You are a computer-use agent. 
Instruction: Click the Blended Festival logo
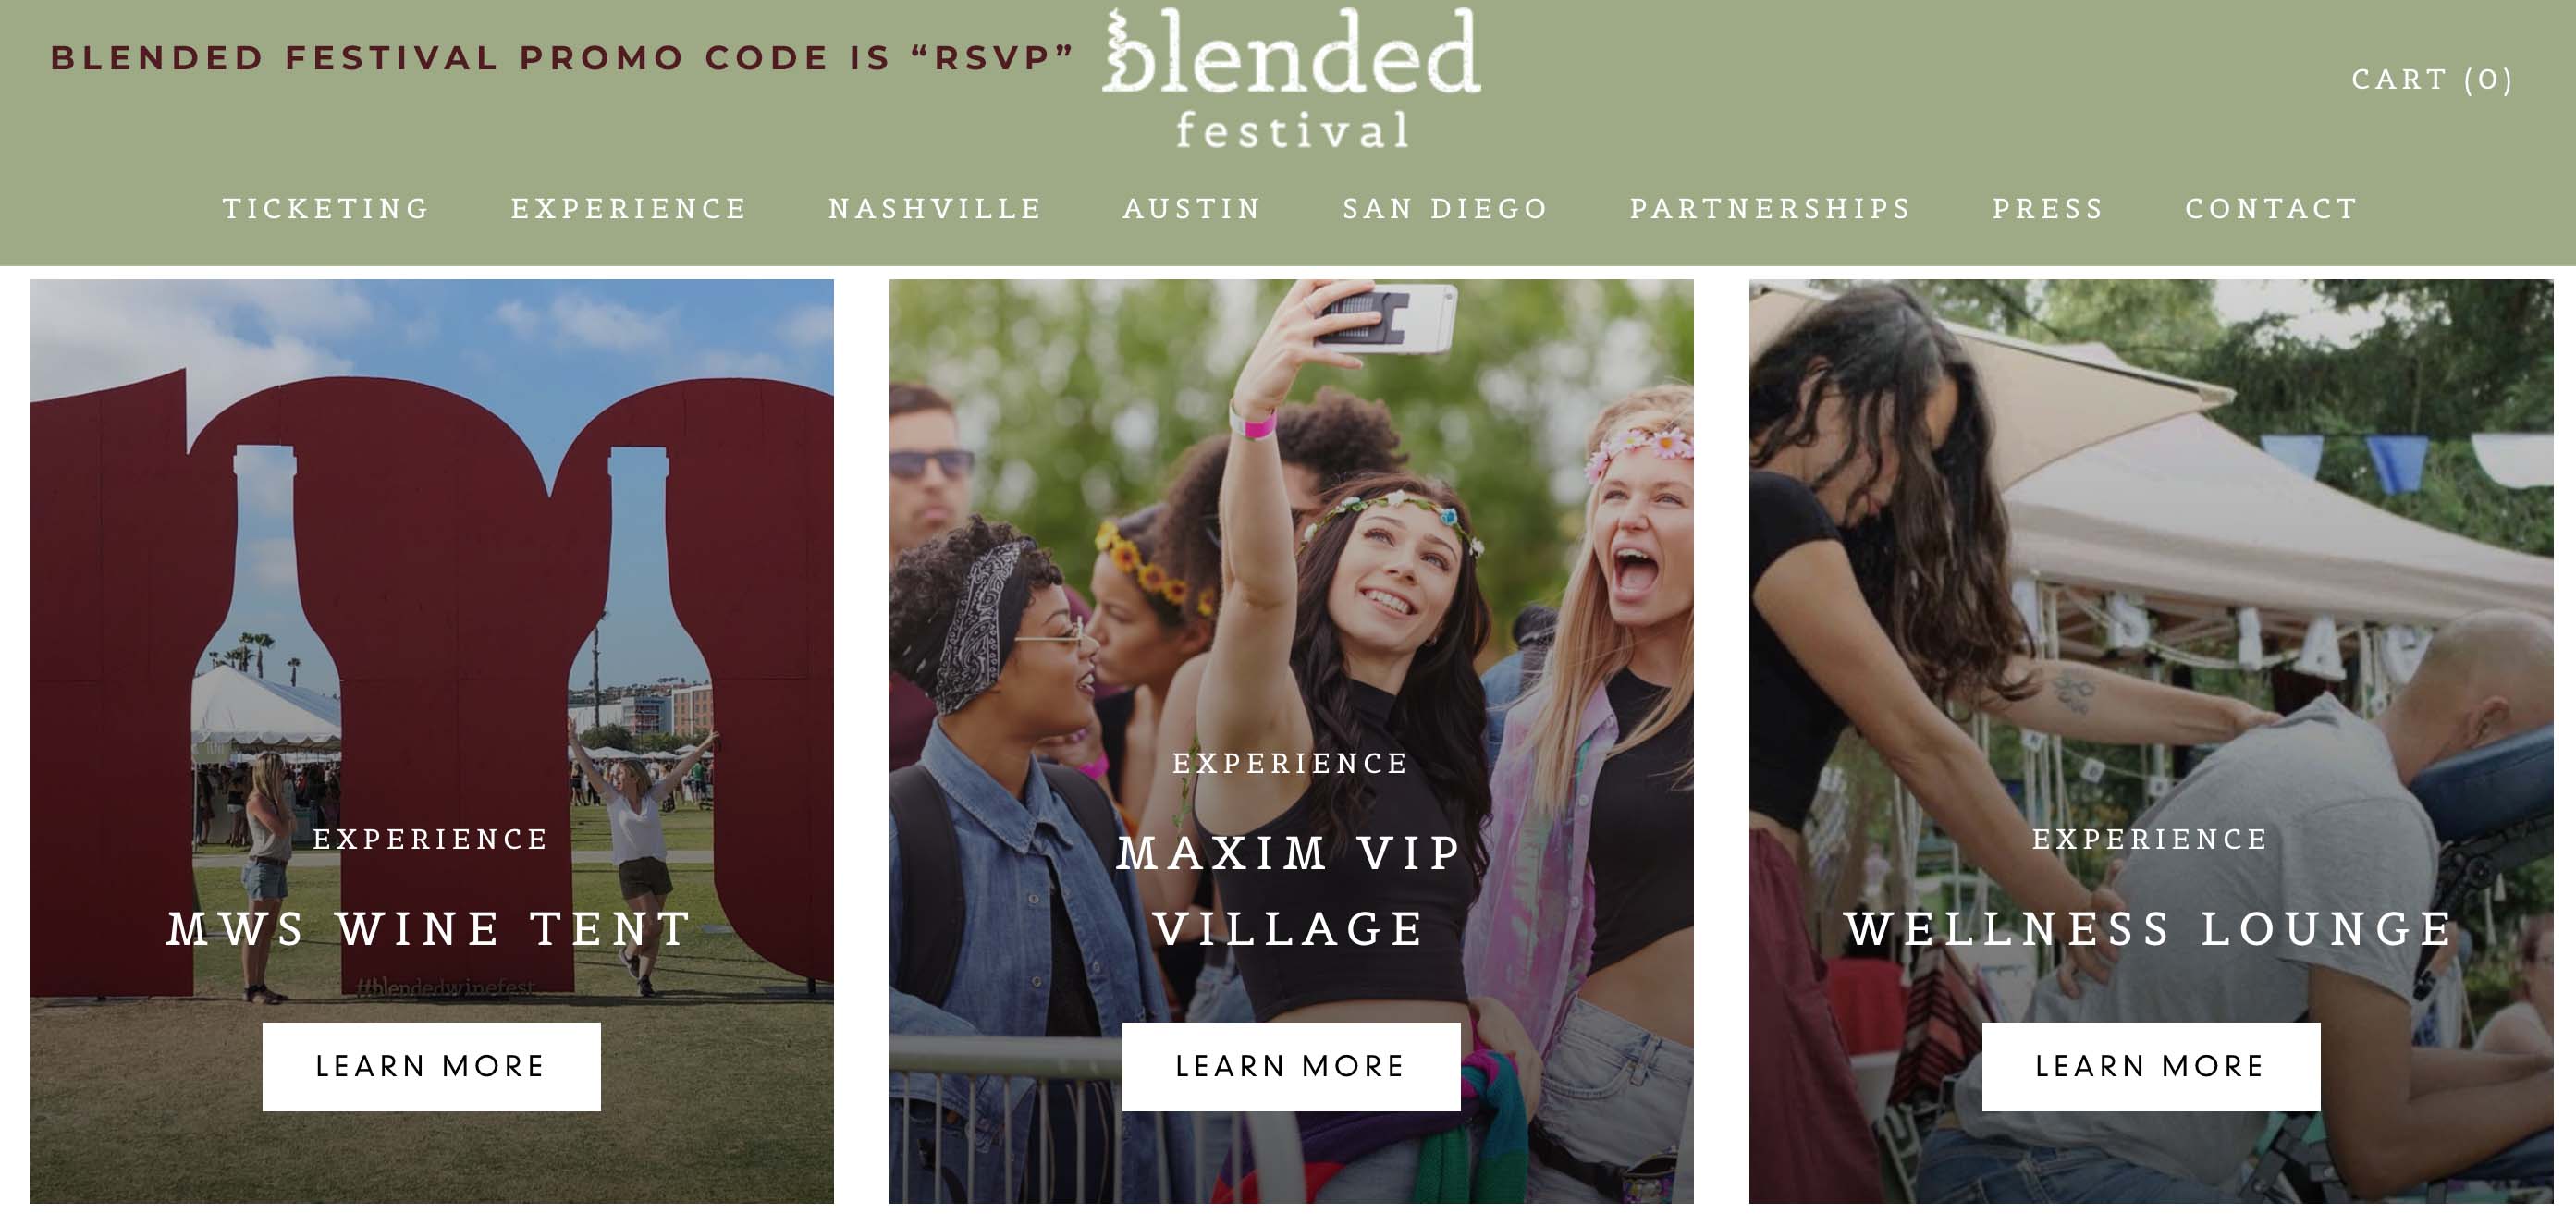1291,78
